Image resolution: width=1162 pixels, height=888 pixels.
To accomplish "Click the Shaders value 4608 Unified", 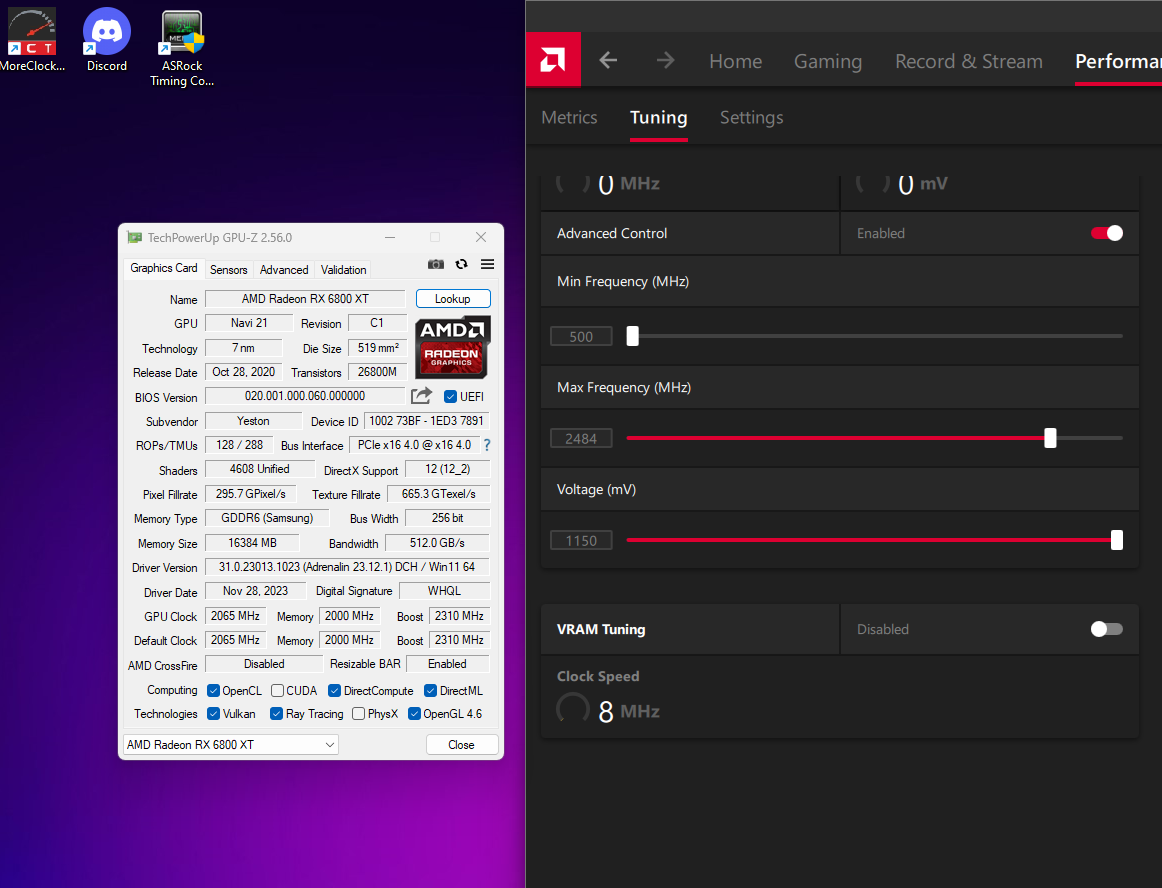I will (259, 469).
